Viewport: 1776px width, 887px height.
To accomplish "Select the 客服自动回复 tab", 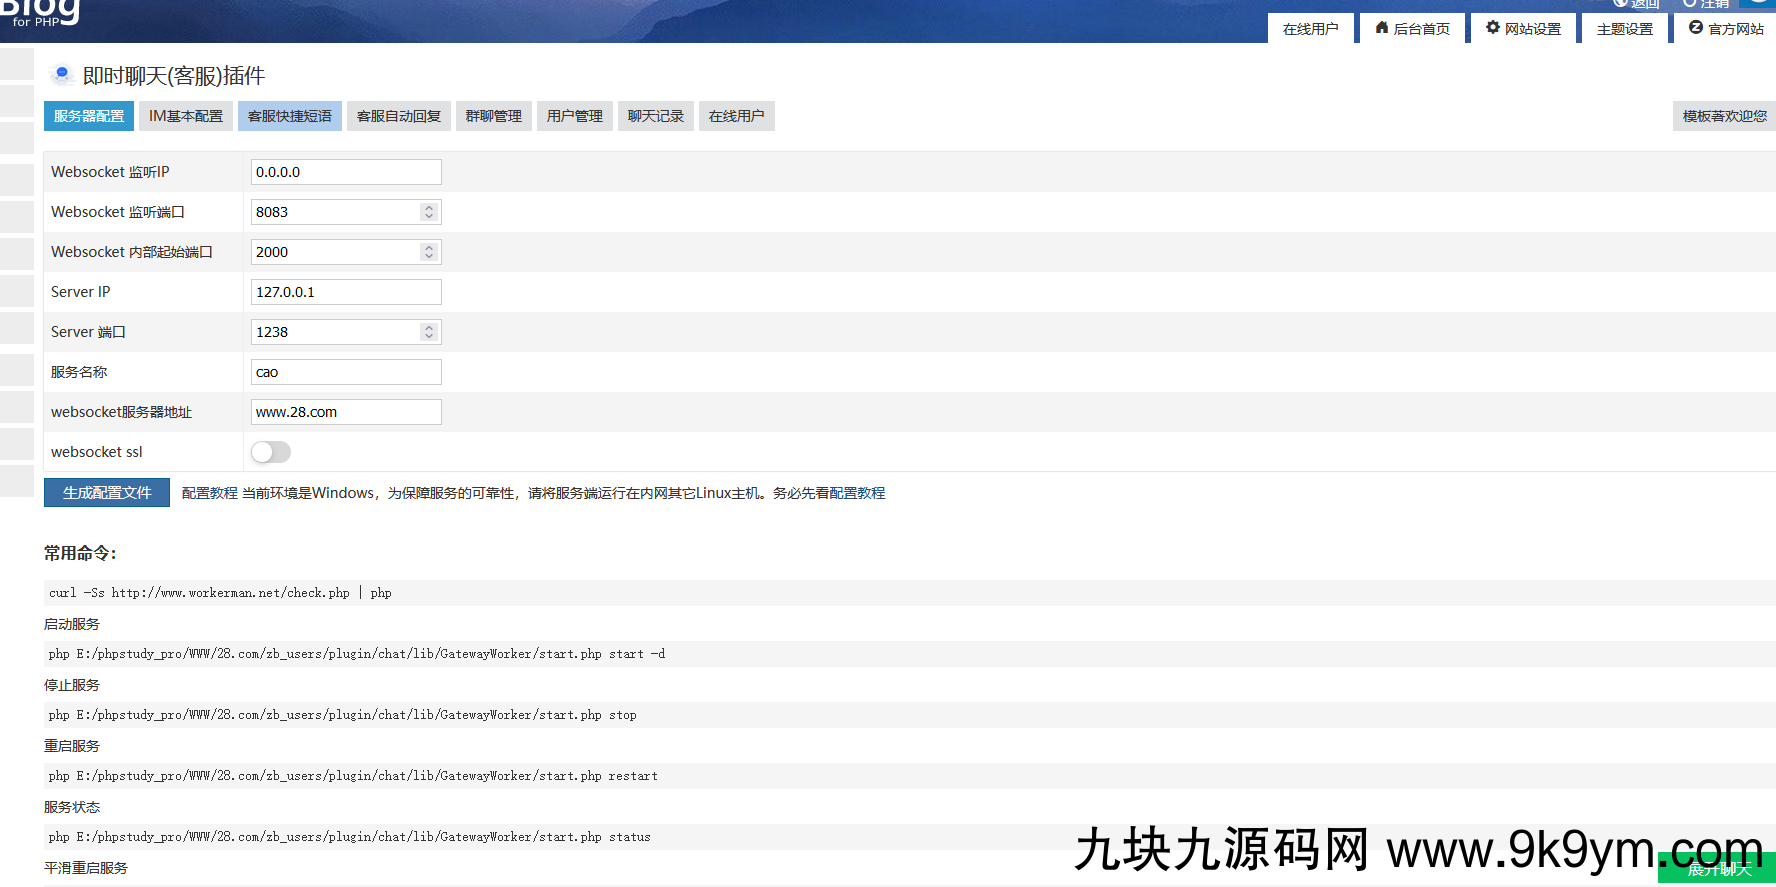I will click(399, 116).
